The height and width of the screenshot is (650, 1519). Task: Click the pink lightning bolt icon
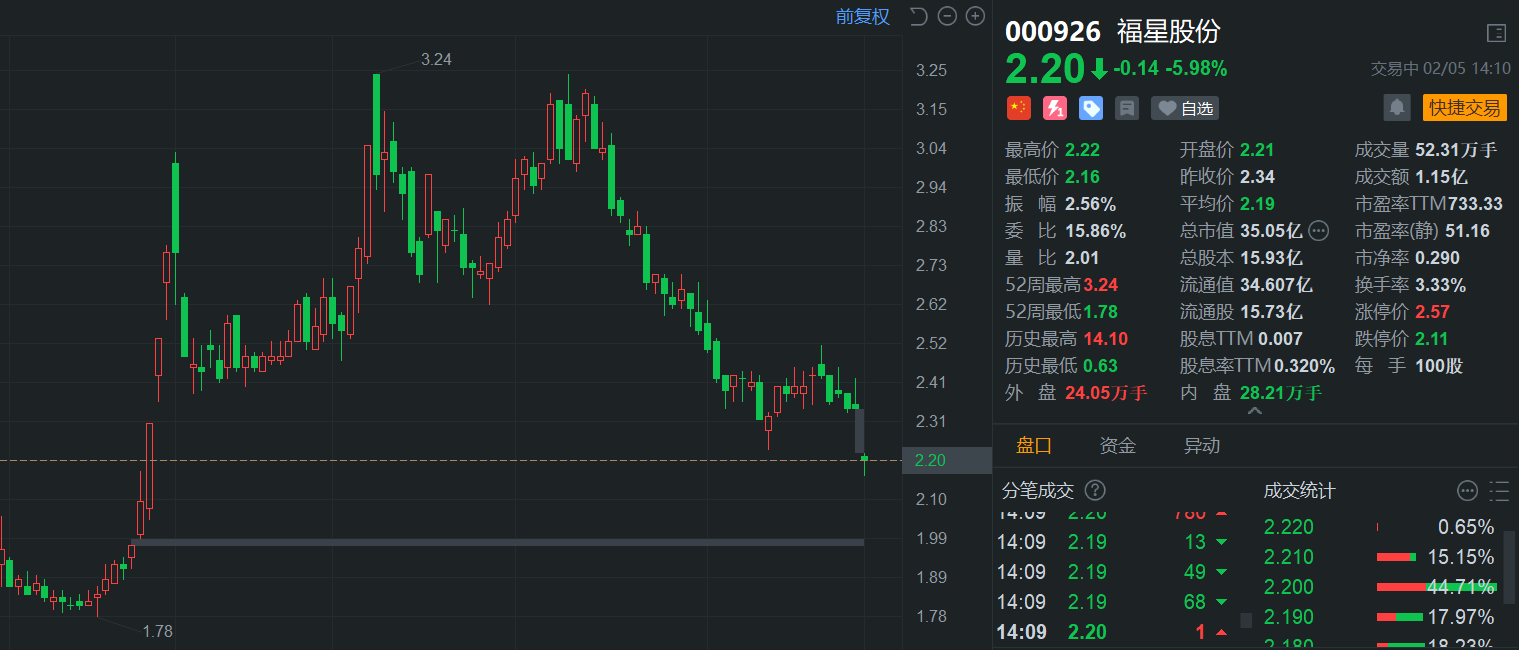point(1054,108)
